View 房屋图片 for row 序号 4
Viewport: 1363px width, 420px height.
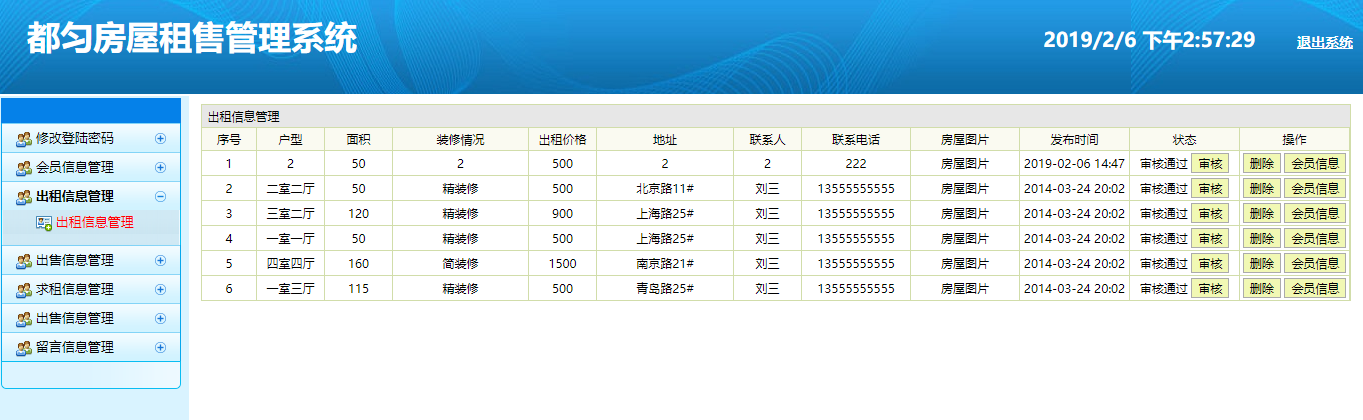(965, 238)
